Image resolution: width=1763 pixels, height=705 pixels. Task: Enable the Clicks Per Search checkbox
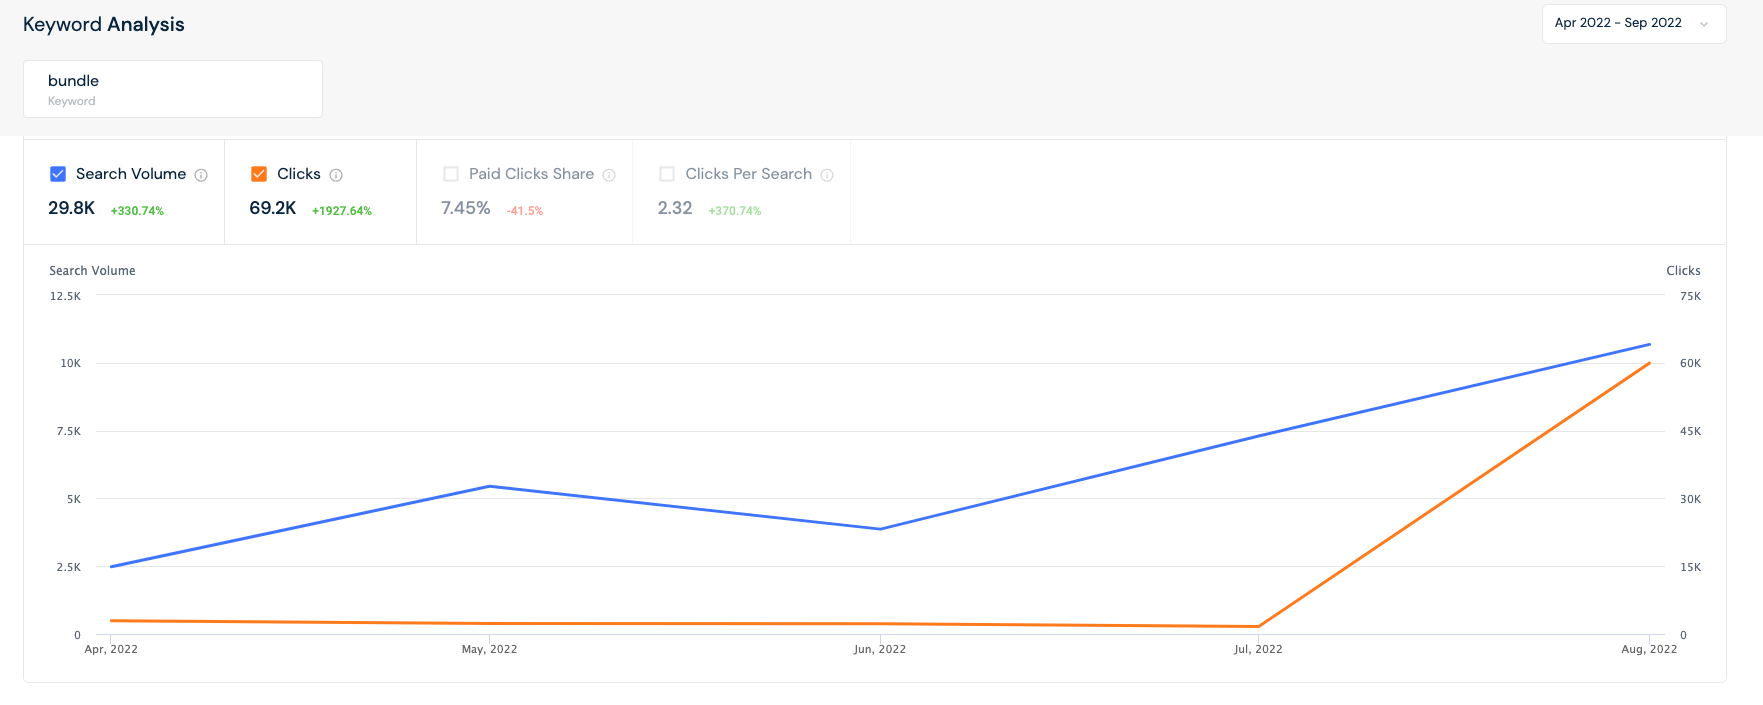pos(667,174)
